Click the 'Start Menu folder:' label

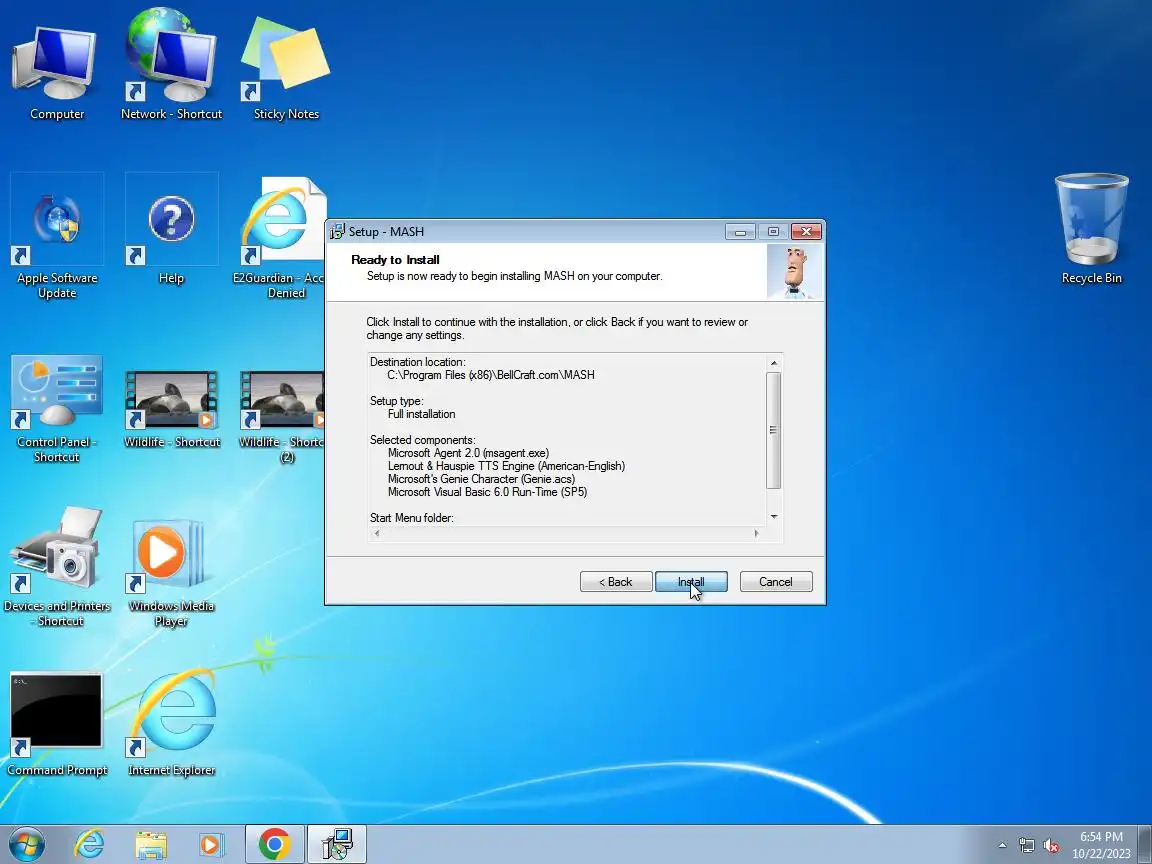click(x=411, y=518)
